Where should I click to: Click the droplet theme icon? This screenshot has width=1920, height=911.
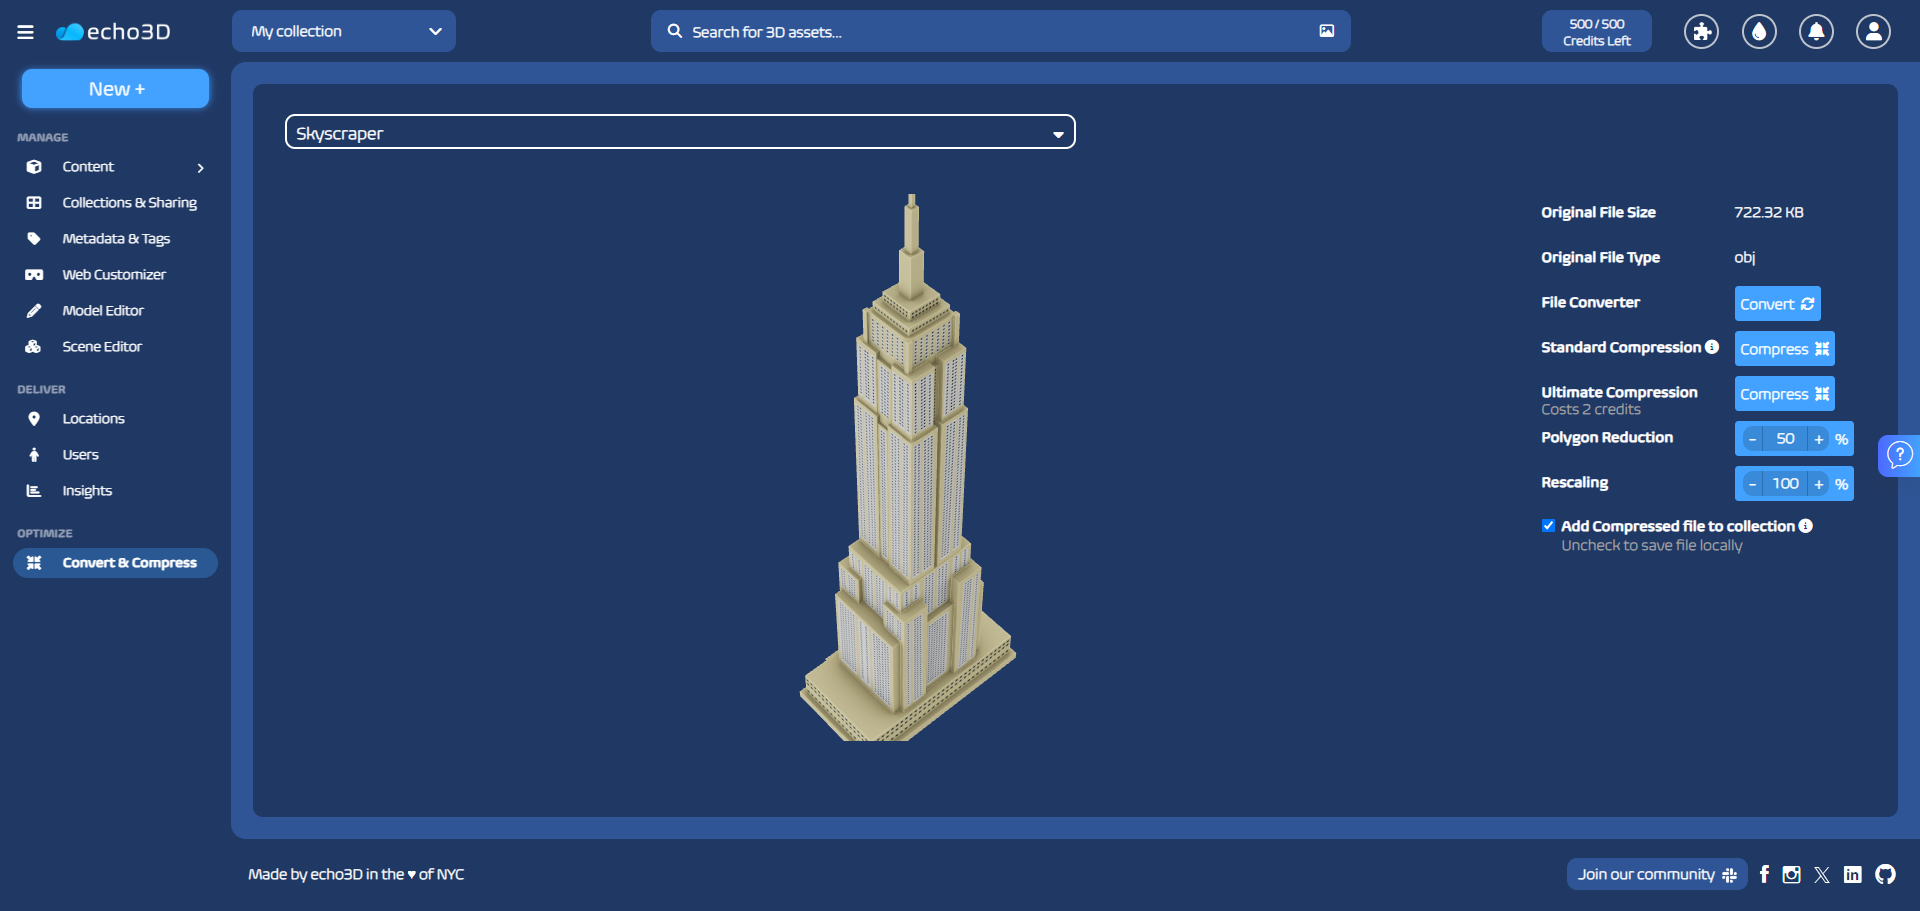click(x=1759, y=32)
